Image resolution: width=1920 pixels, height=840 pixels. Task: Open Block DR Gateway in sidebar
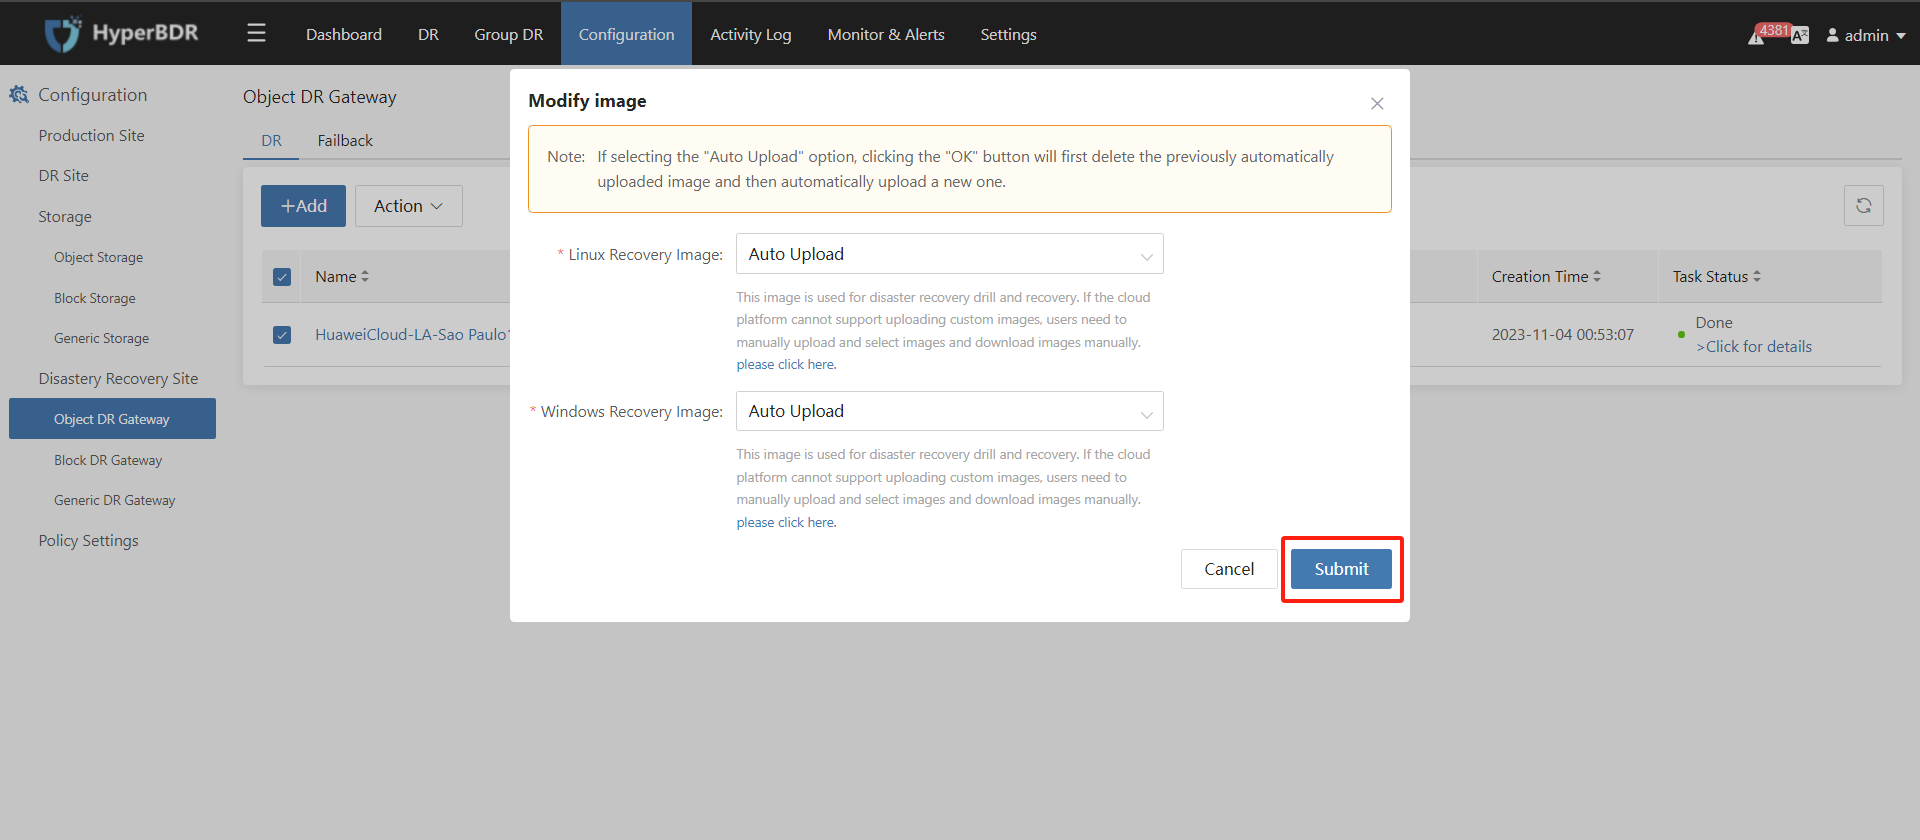108,460
